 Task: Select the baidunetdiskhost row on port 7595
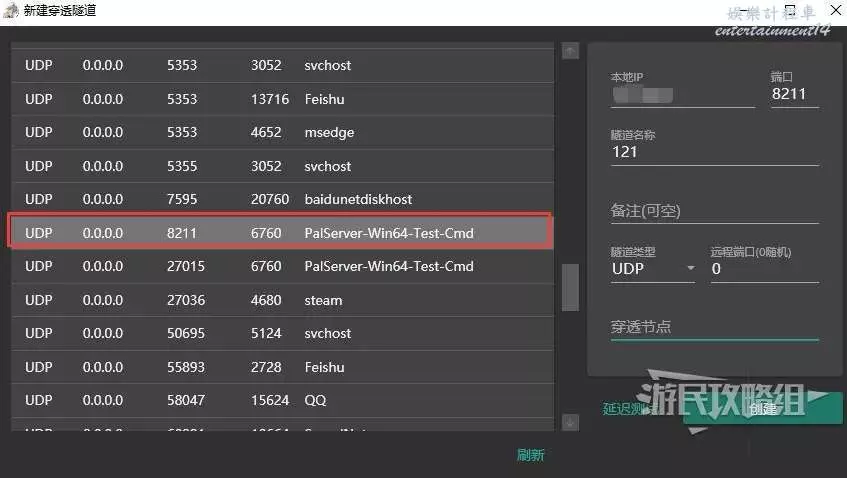(x=280, y=200)
